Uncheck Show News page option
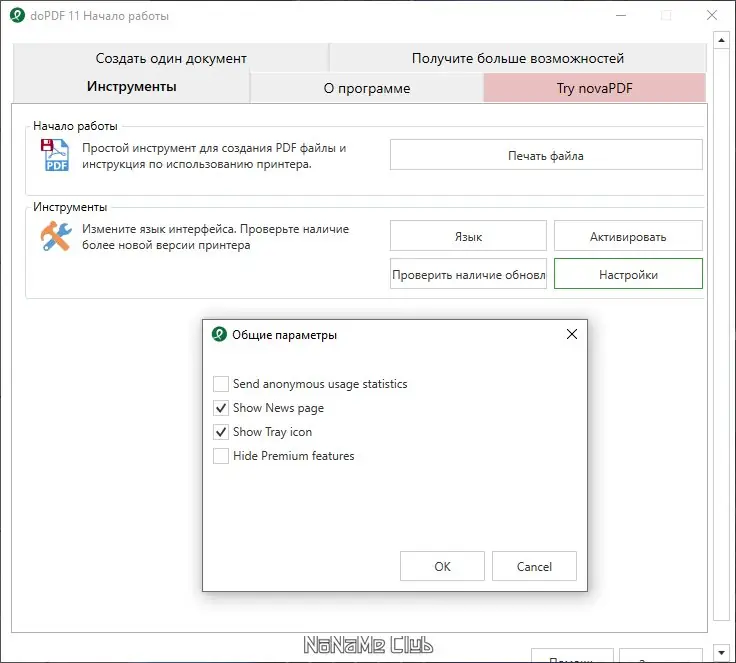 (221, 408)
